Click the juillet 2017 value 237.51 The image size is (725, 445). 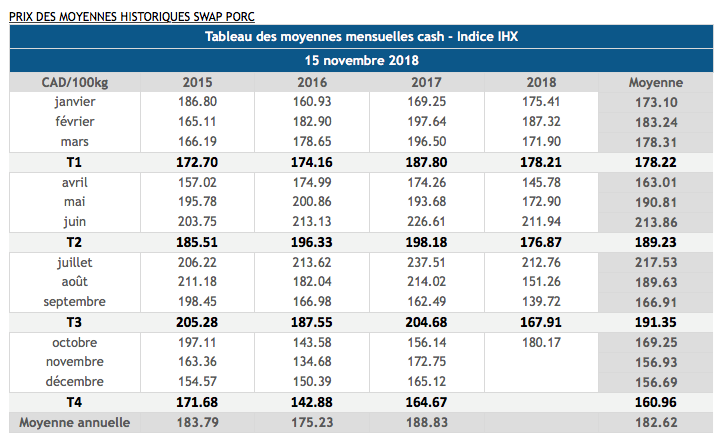(426, 262)
